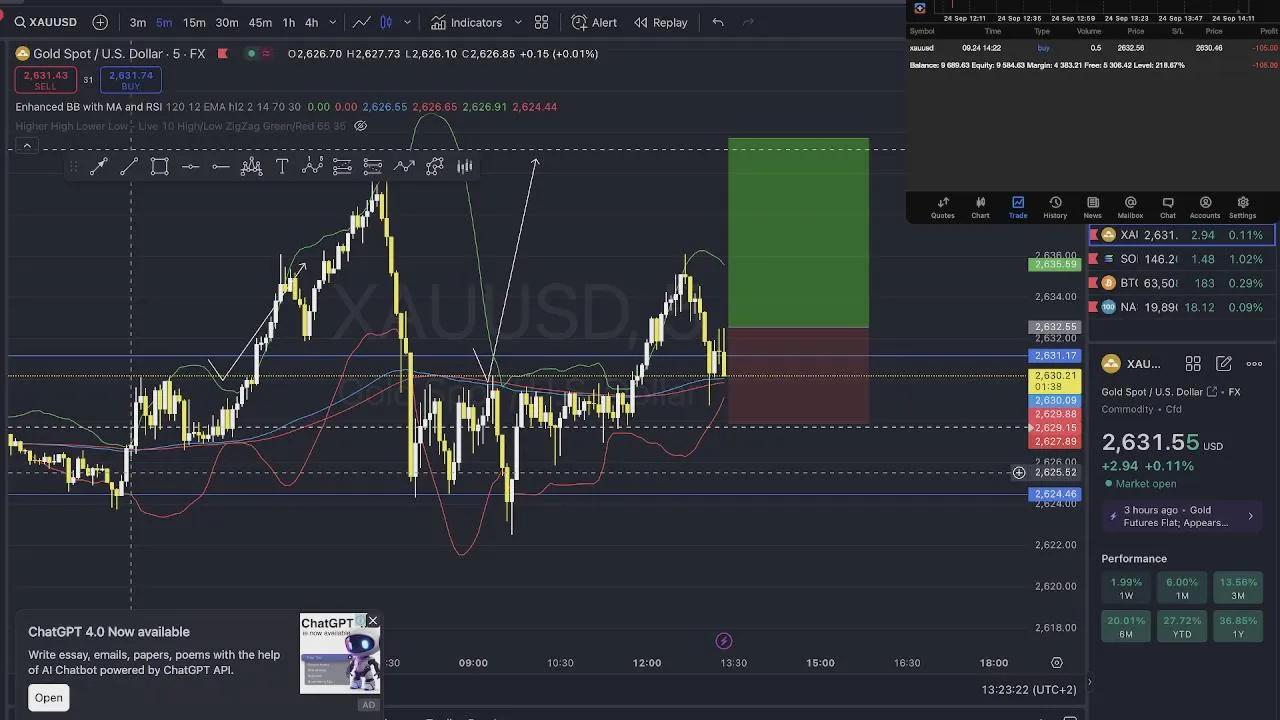Toggle the red flag on BTC watchlist row
The image size is (1280, 720).
pos(1094,283)
